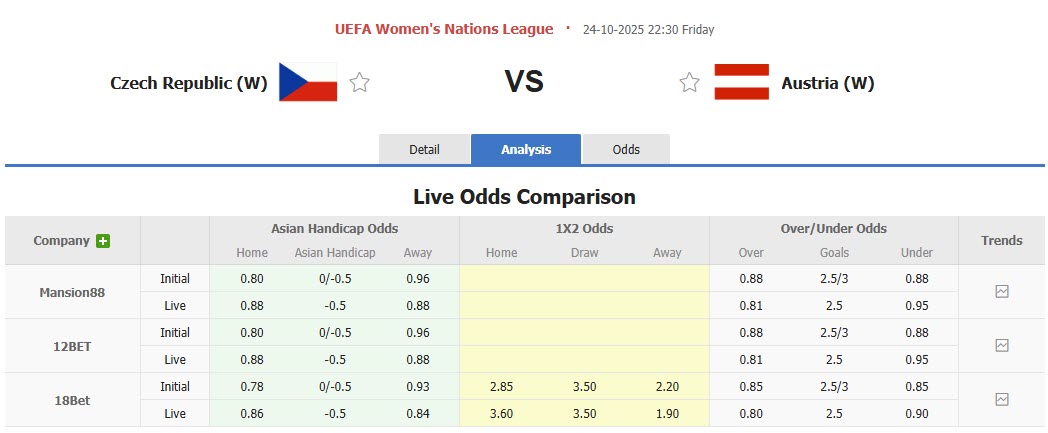Select 12BET company row
The width and height of the screenshot is (1048, 433).
[x=72, y=346]
